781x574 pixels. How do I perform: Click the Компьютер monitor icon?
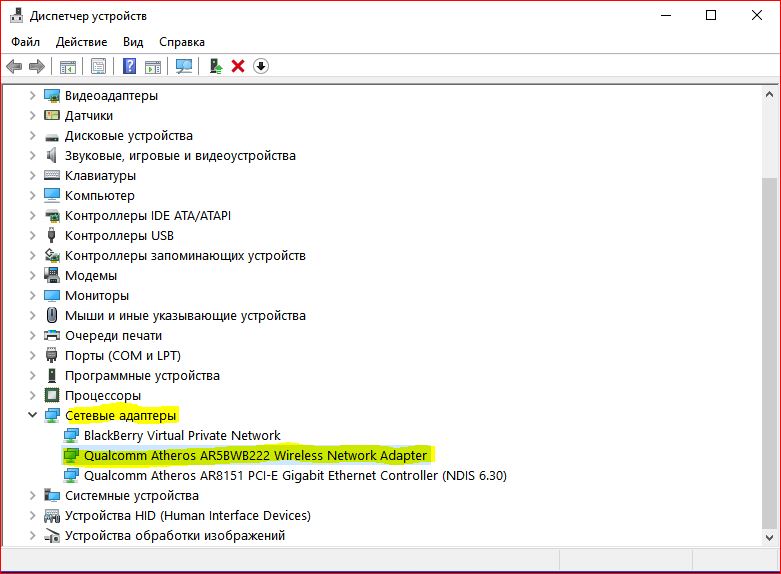tap(52, 195)
